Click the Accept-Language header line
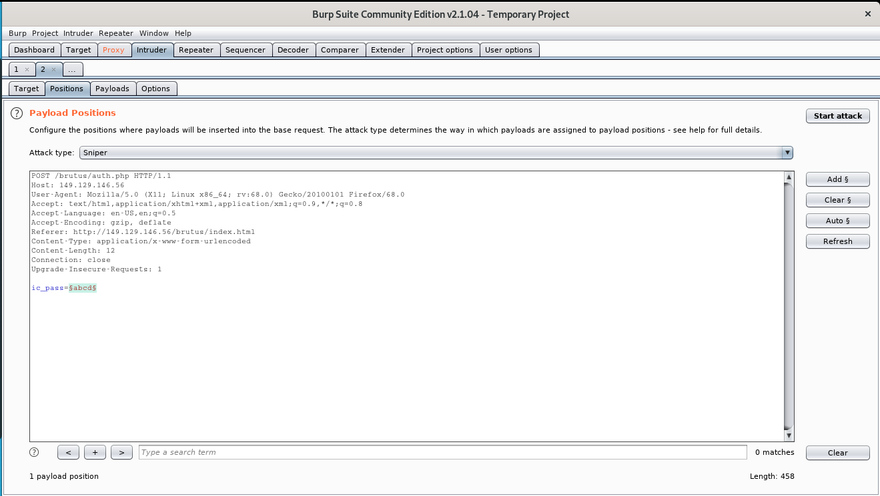880x496 pixels. point(103,213)
